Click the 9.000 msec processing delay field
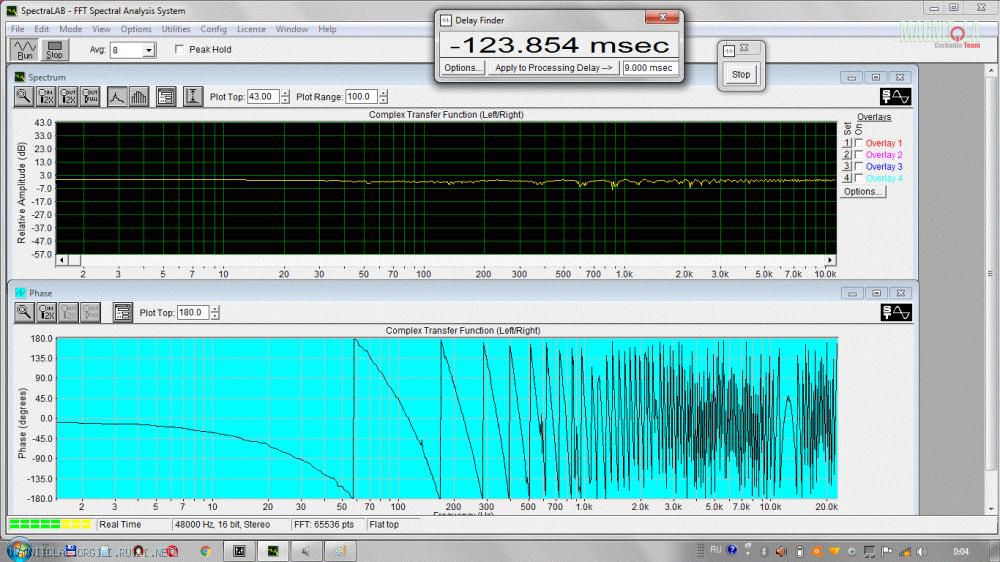Screen dimensions: 1000x562 pyautogui.click(x=649, y=68)
